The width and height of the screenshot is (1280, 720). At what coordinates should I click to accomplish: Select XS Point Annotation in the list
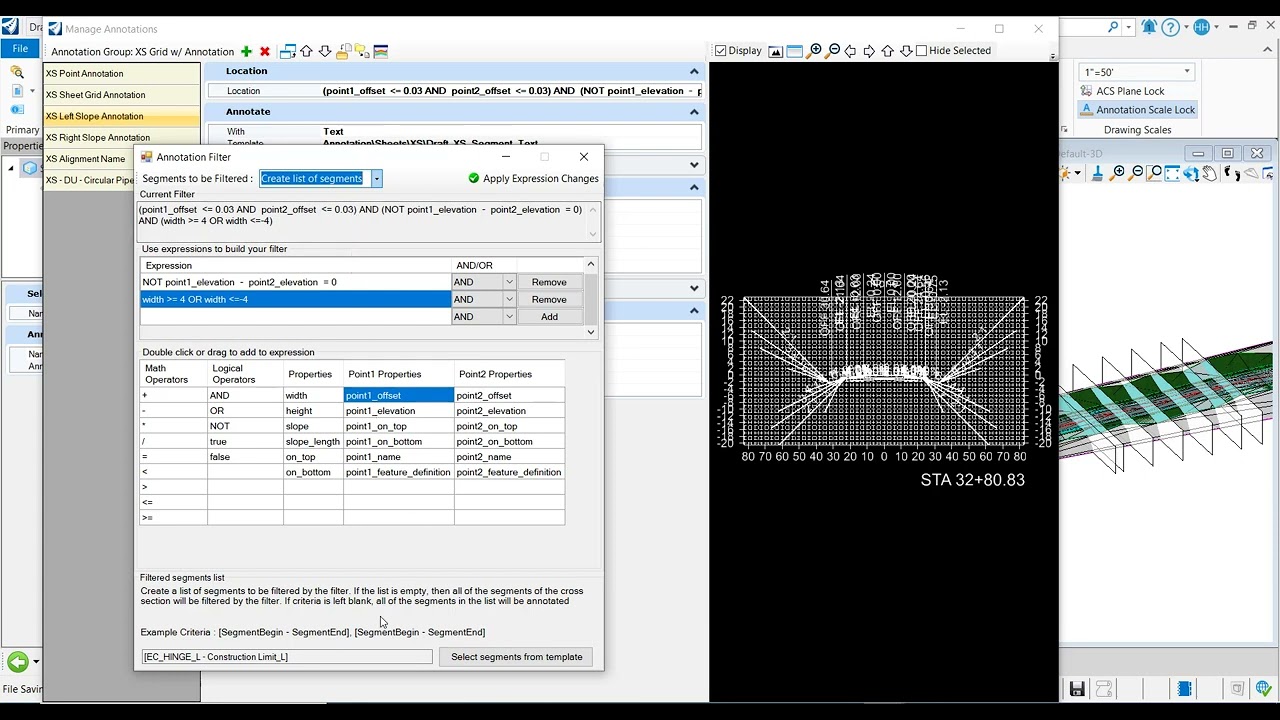point(121,74)
